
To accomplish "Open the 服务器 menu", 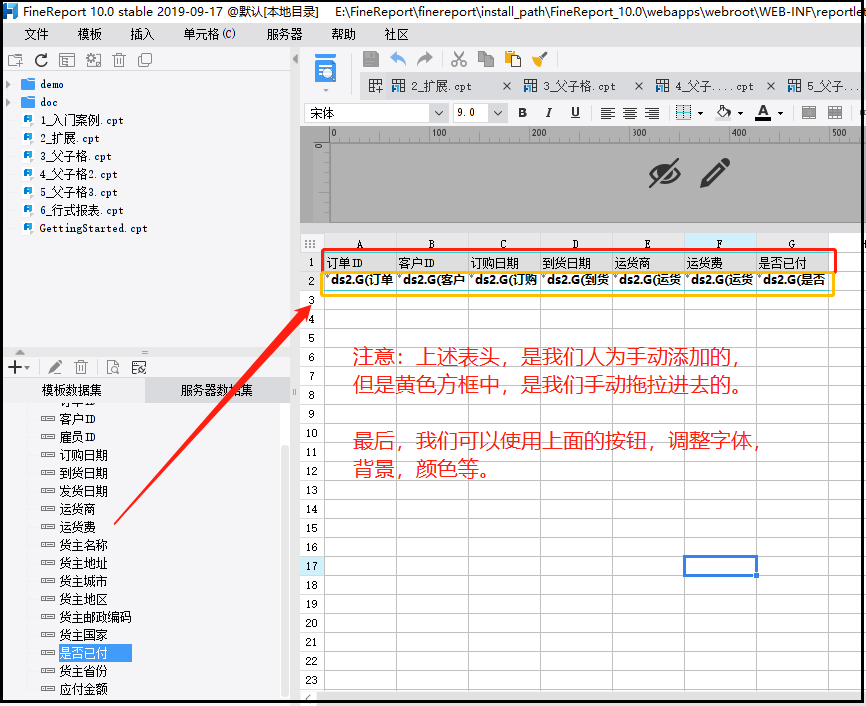I will pyautogui.click(x=284, y=34).
